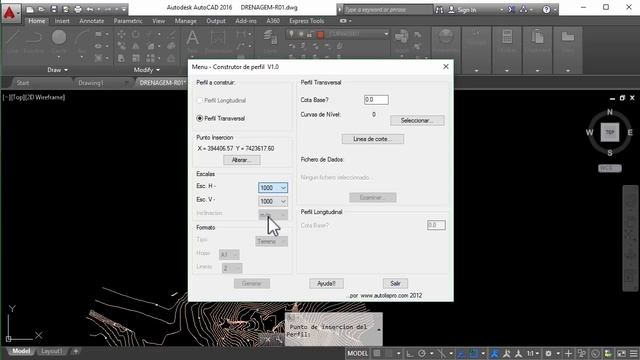Screen dimensions: 640x360
Task: Expand the Modify panel
Action: point(147,70)
